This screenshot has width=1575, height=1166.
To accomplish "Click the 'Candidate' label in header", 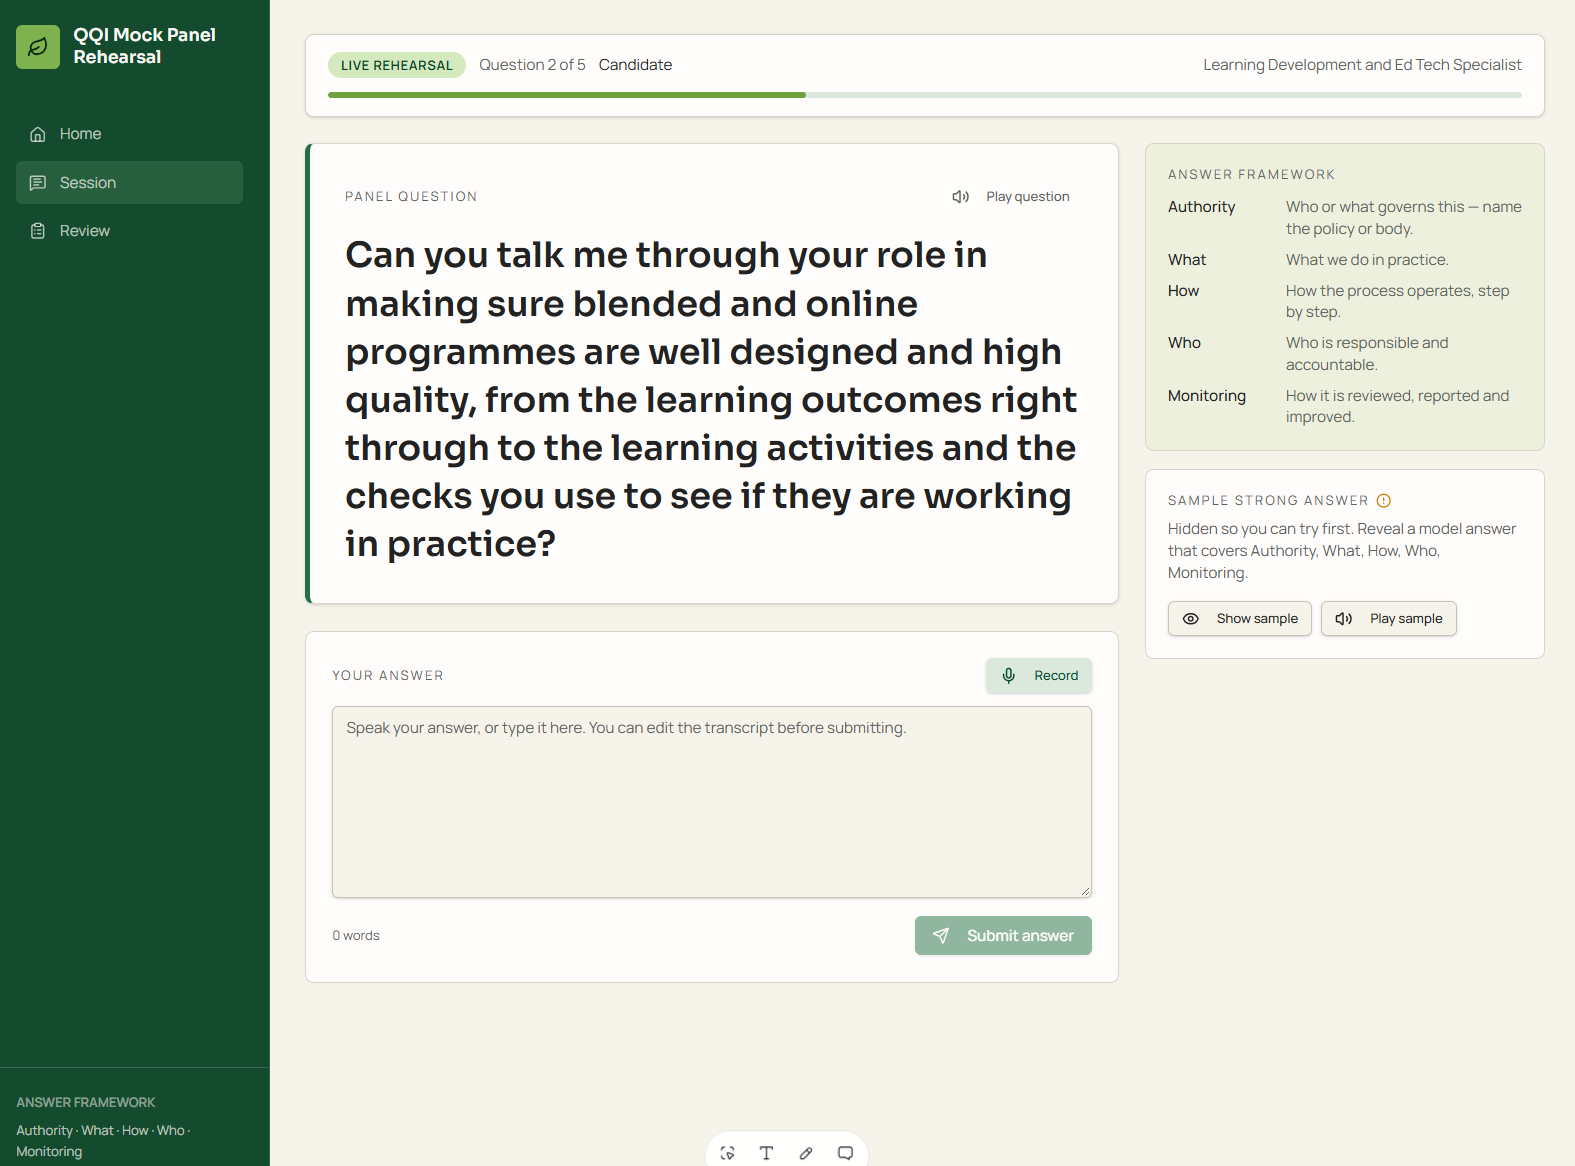I will click(635, 65).
